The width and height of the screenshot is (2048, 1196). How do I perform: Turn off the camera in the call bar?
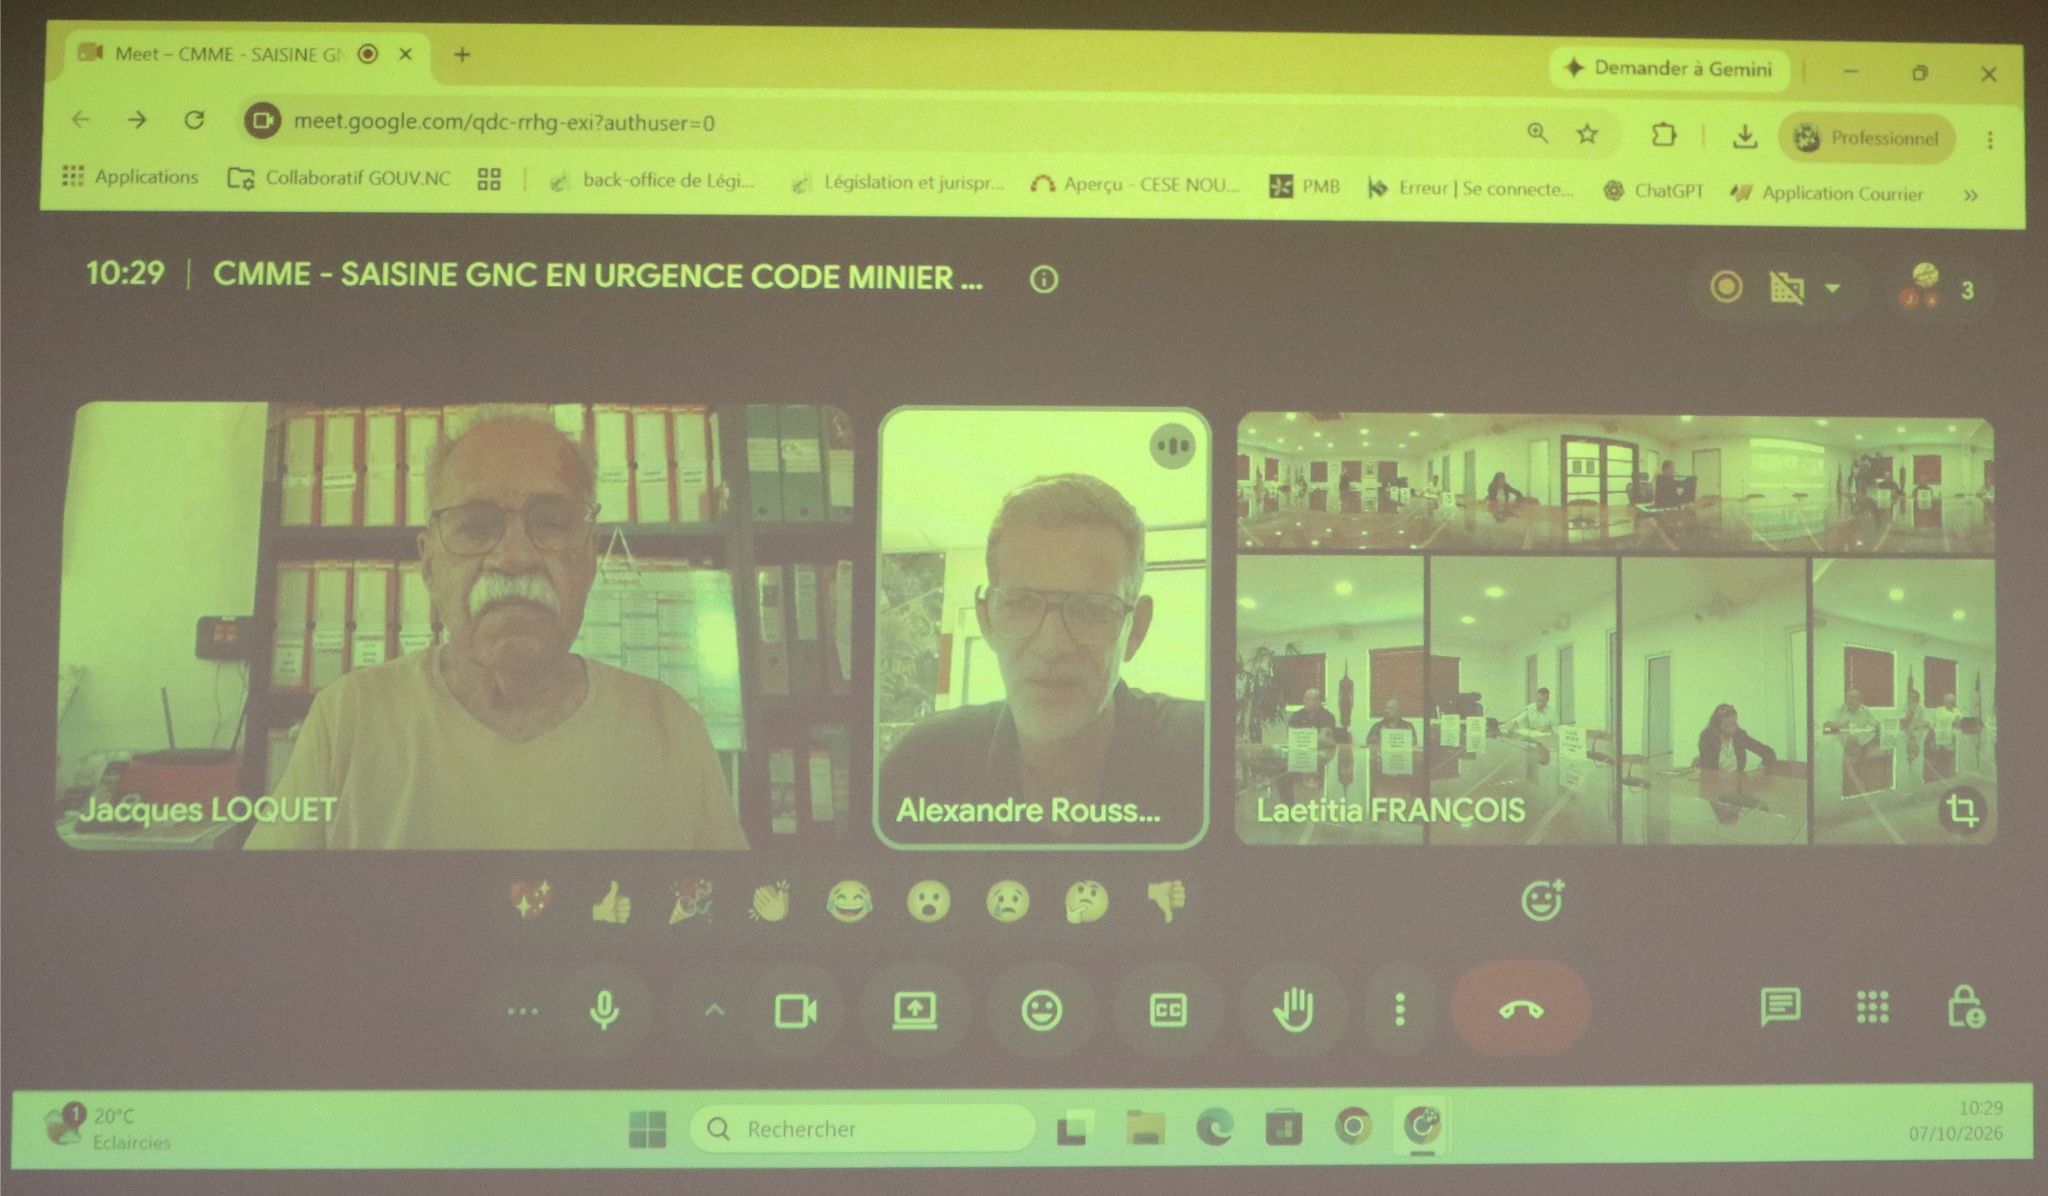tap(795, 1011)
